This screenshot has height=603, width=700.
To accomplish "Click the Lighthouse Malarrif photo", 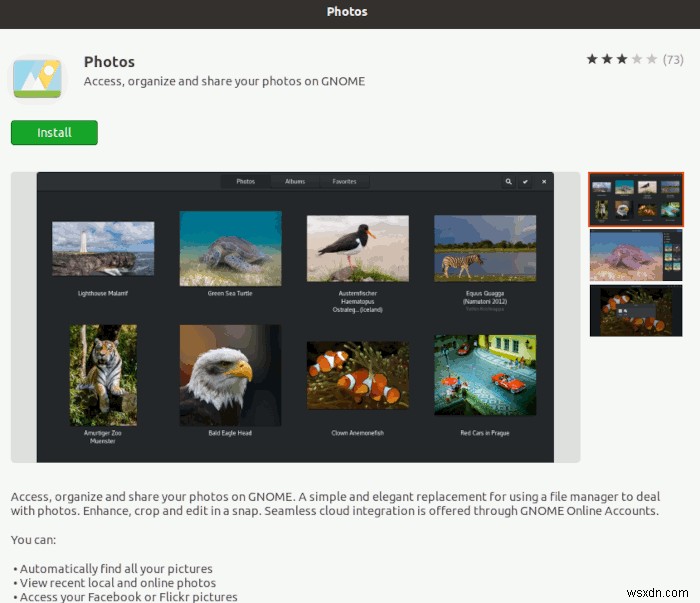I will (103, 249).
